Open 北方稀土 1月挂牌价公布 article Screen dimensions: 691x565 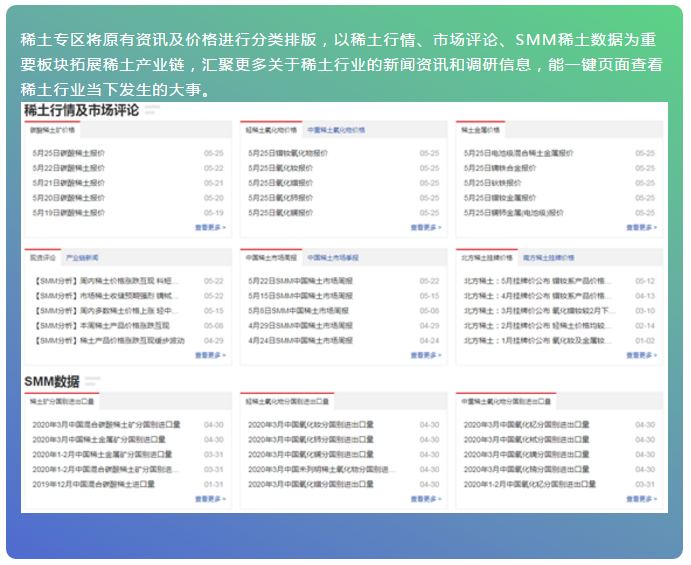pos(537,341)
